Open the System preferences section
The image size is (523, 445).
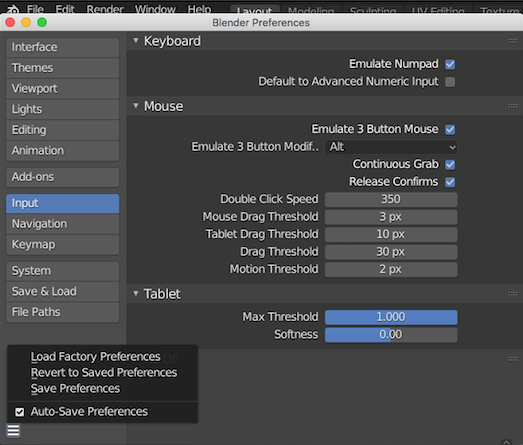(62, 271)
